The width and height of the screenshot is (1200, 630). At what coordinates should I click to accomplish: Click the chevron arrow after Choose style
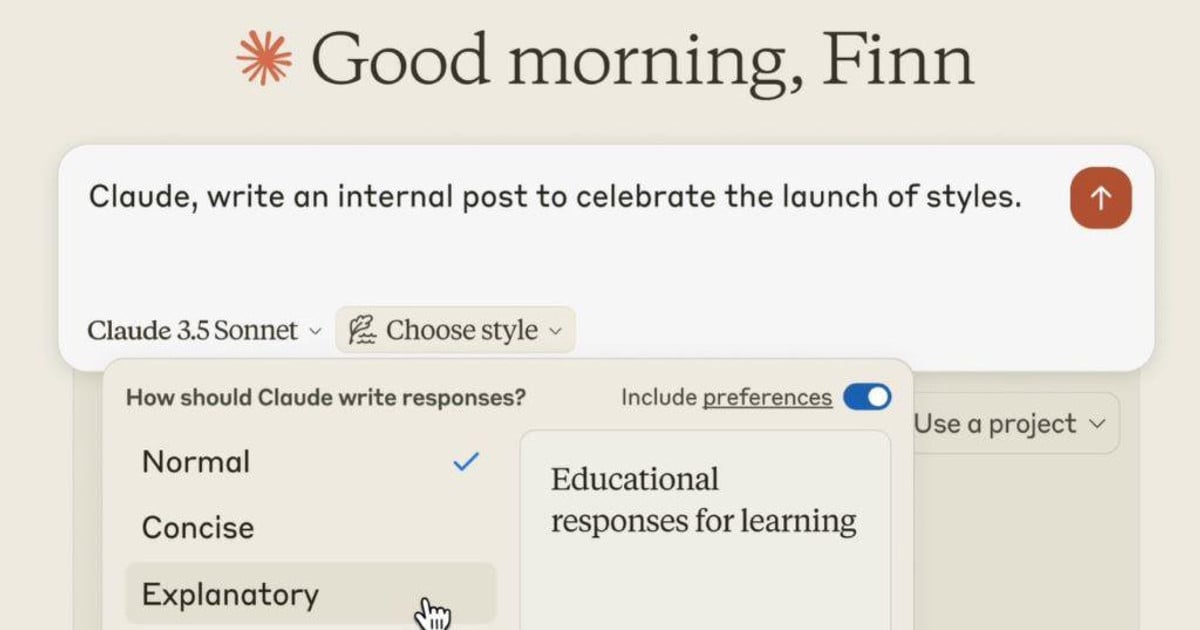point(556,331)
